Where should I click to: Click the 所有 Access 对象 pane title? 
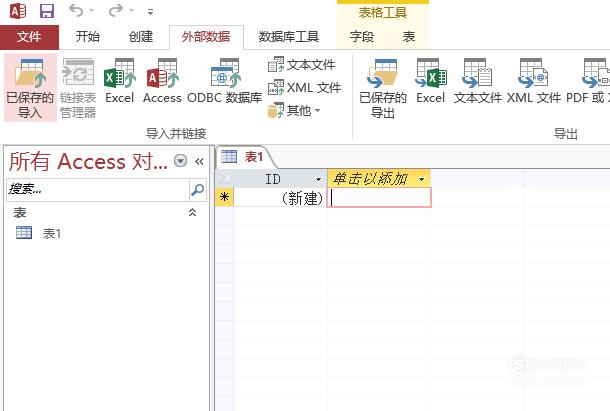pos(88,161)
